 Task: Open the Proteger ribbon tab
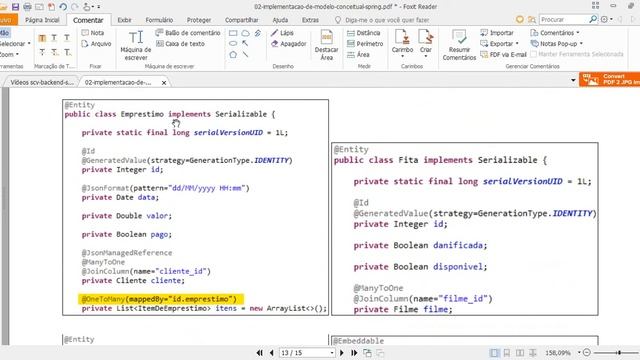[x=199, y=20]
